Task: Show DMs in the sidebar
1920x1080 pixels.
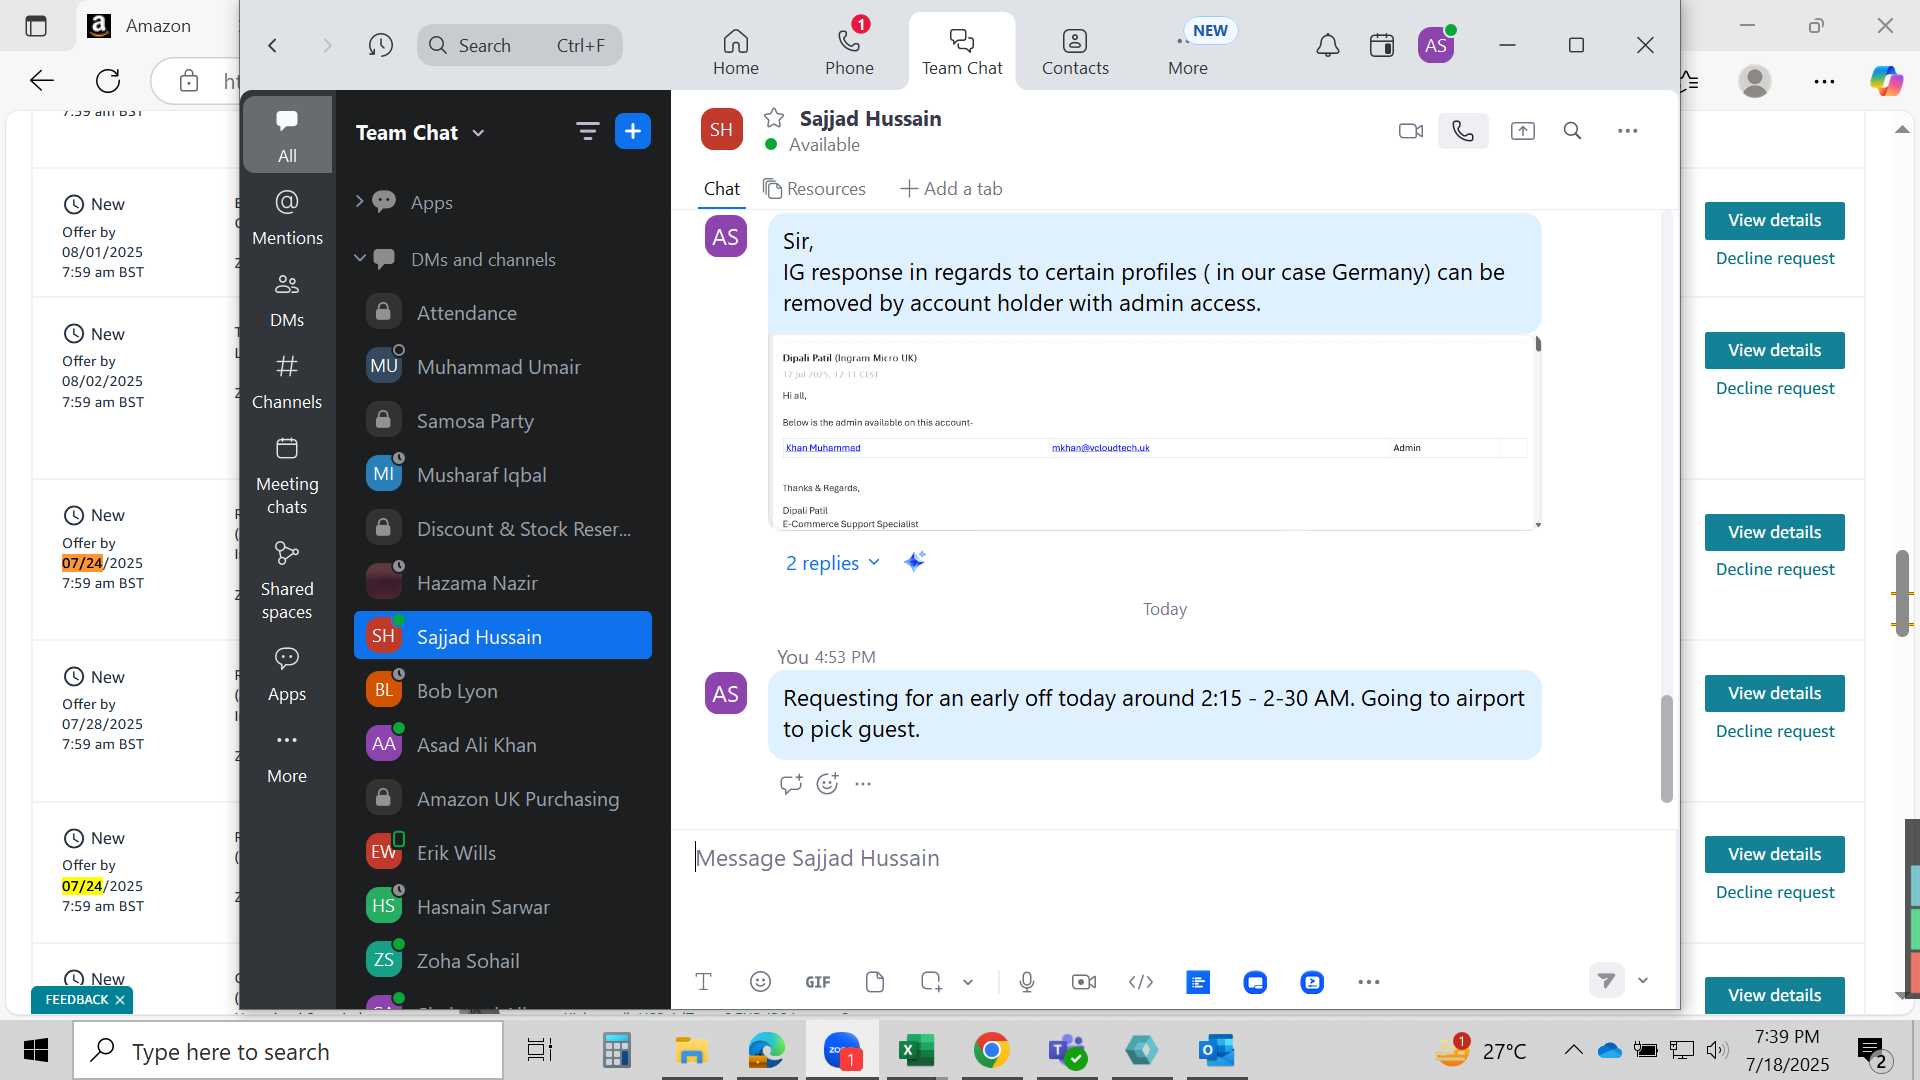Action: 287,301
